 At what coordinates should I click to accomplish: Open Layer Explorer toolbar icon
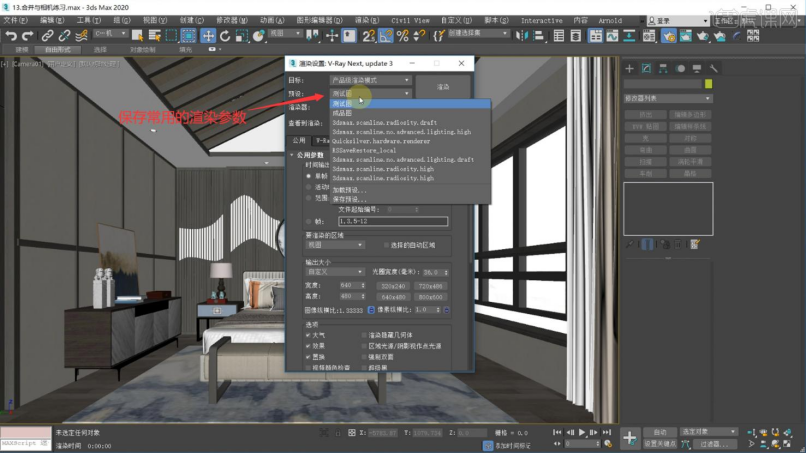pyautogui.click(x=576, y=35)
